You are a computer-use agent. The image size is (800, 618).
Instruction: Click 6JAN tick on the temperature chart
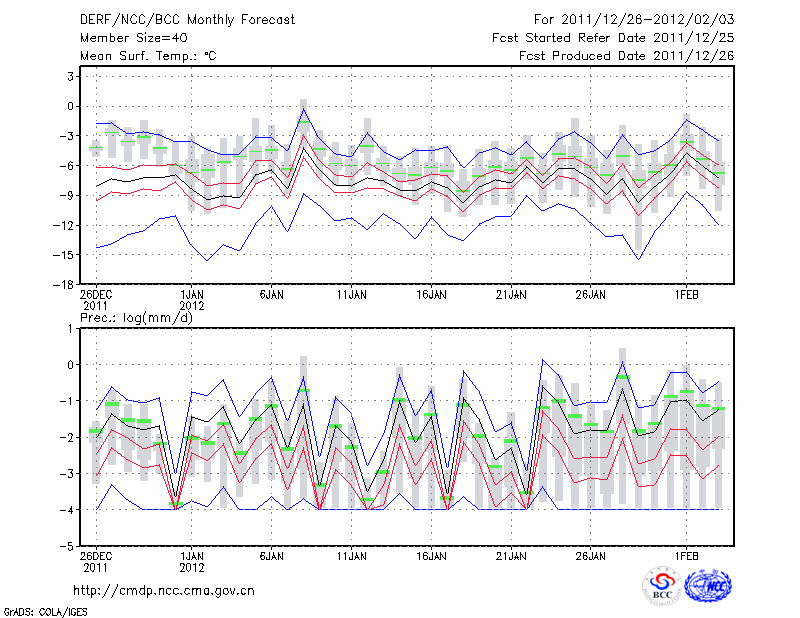271,295
